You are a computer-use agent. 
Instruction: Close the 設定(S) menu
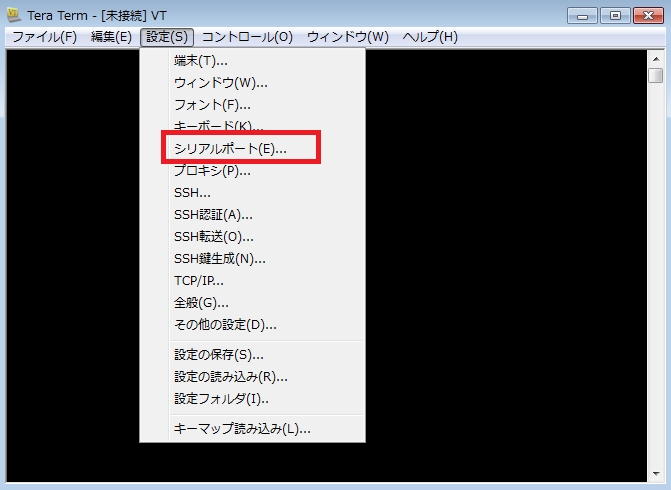point(167,37)
